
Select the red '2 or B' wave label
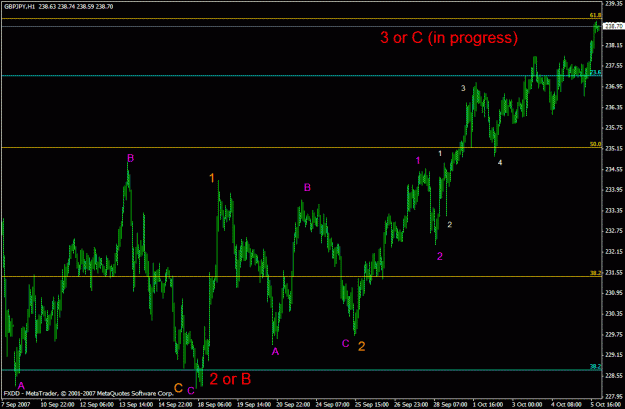tap(230, 379)
